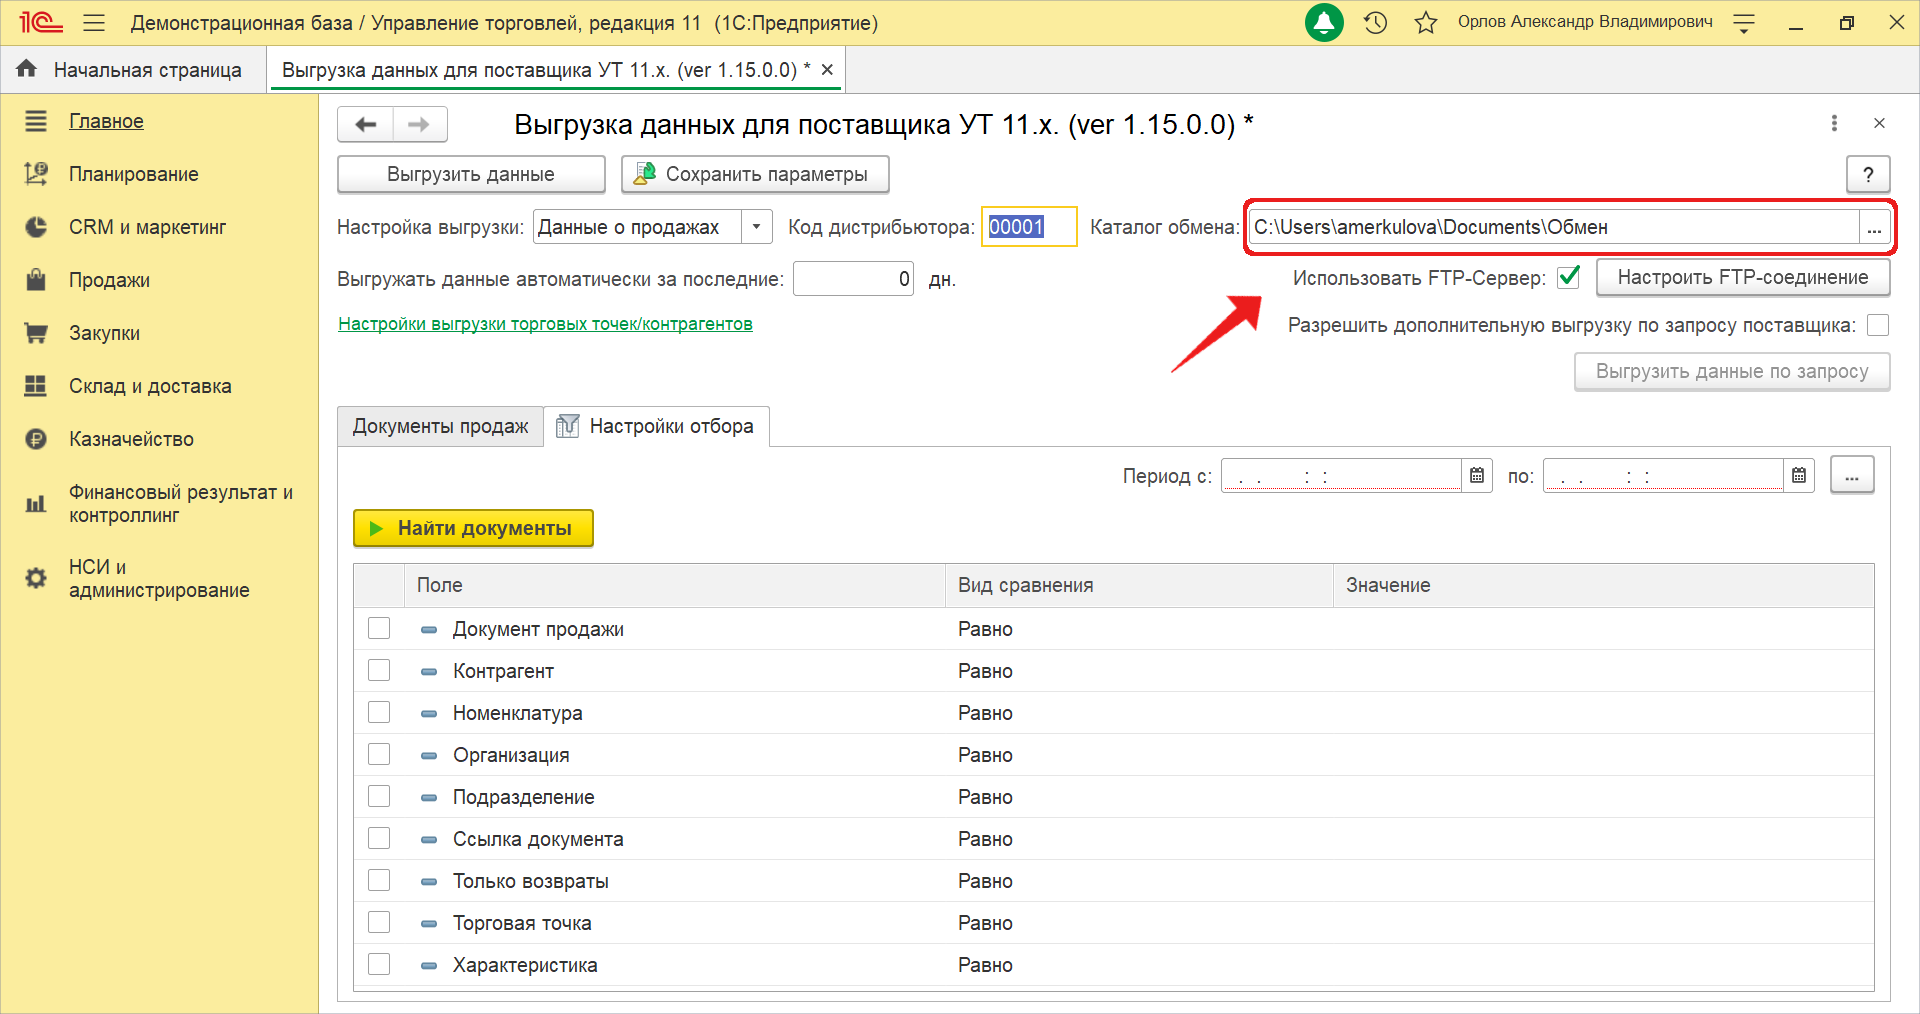
Task: Click the Выгрузить данные button
Action: click(x=471, y=174)
